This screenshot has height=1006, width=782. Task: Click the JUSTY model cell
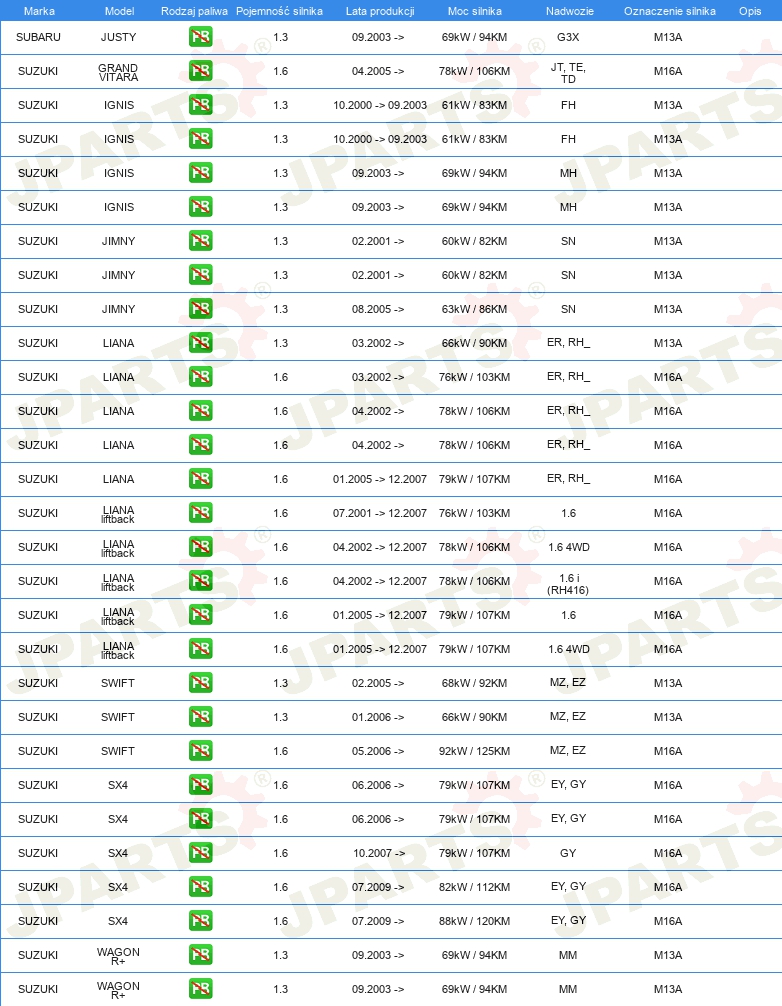click(x=119, y=37)
